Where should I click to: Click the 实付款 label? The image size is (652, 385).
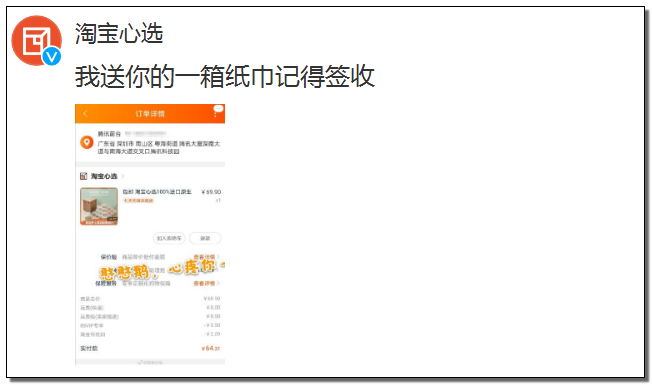[89, 348]
